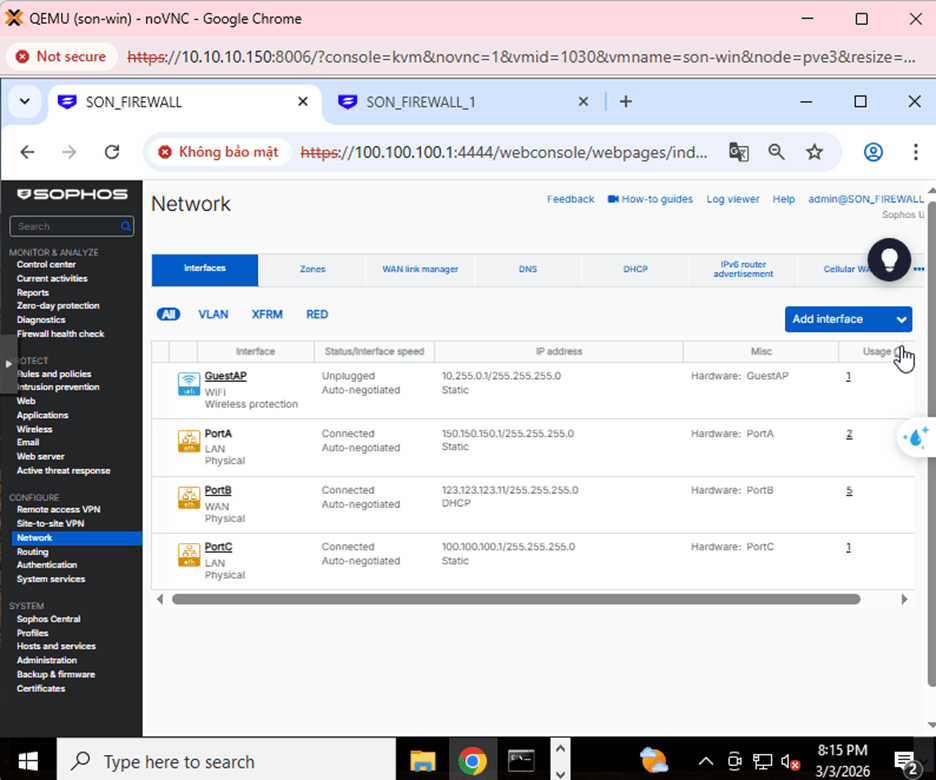Viewport: 936px width, 780px height.
Task: Expand the Add interface dropdown
Action: coord(901,319)
